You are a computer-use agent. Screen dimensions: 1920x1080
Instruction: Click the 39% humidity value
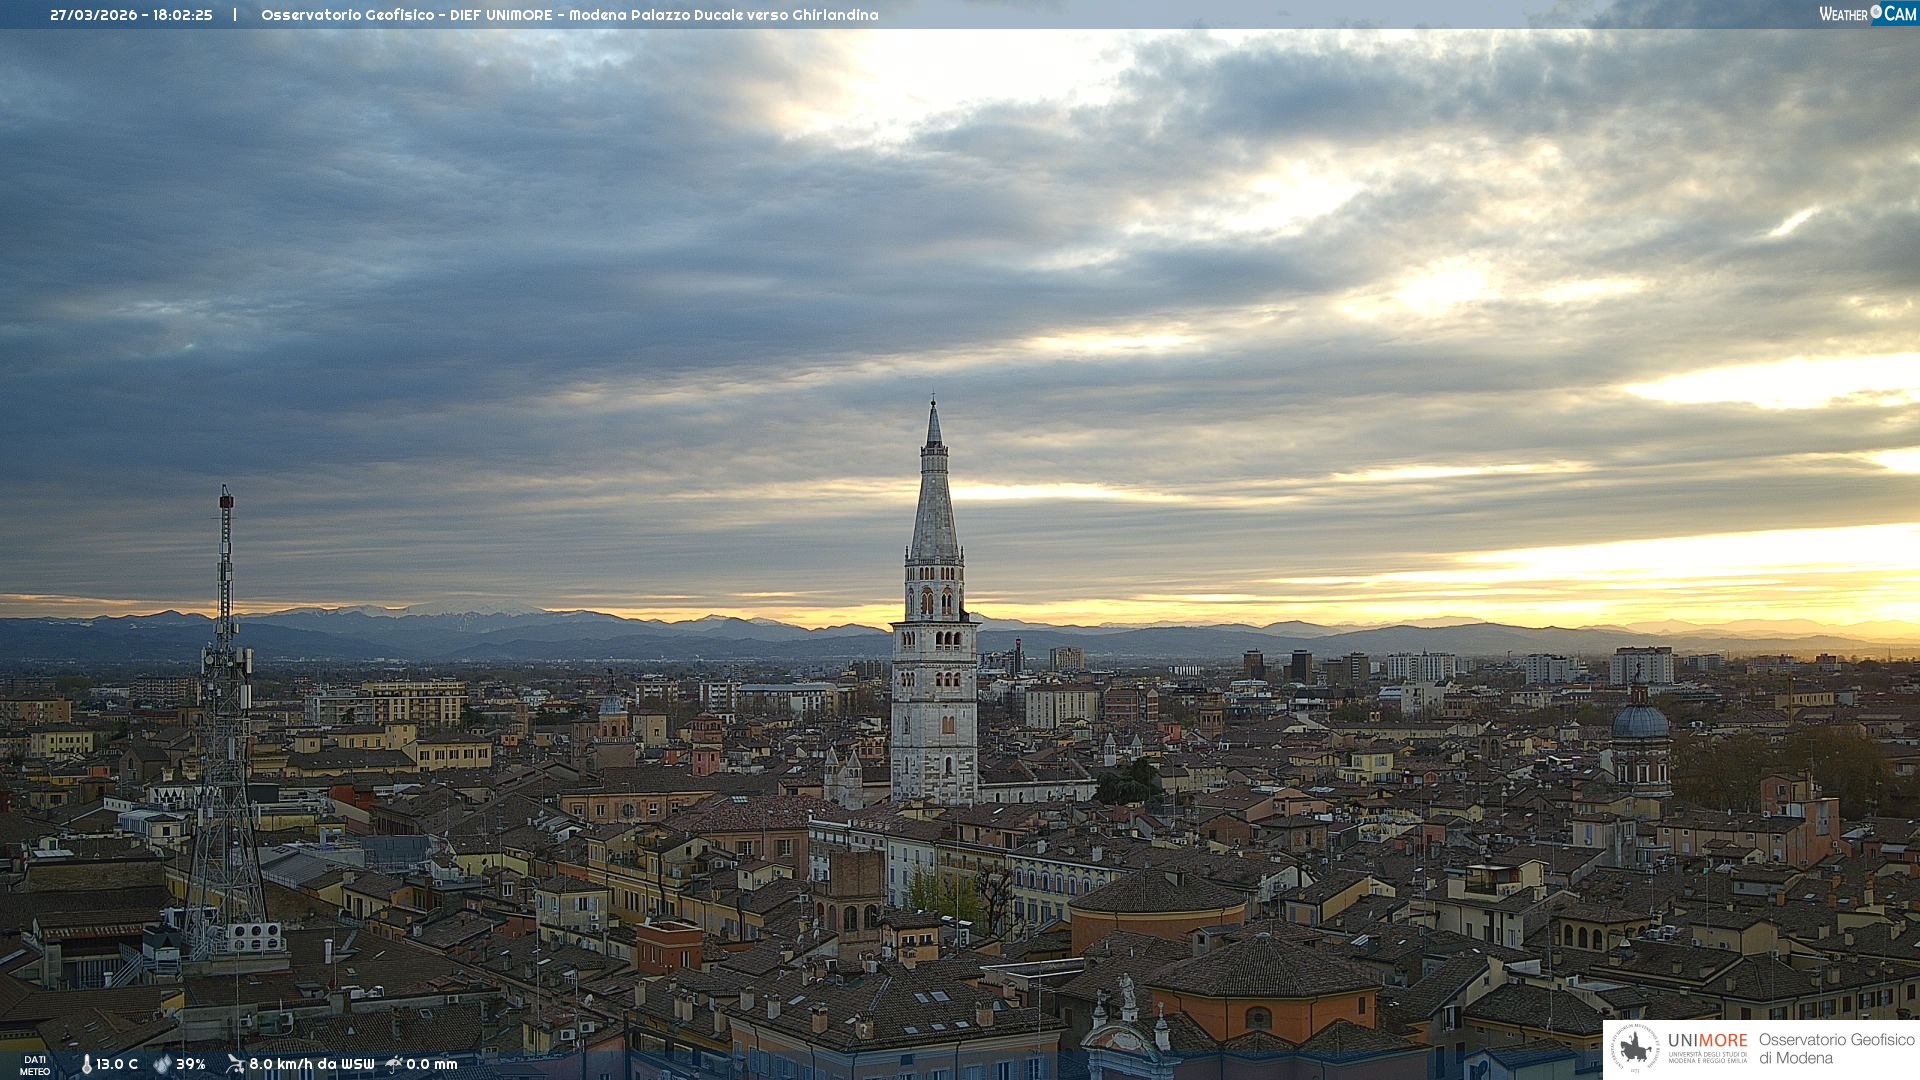coord(190,1064)
